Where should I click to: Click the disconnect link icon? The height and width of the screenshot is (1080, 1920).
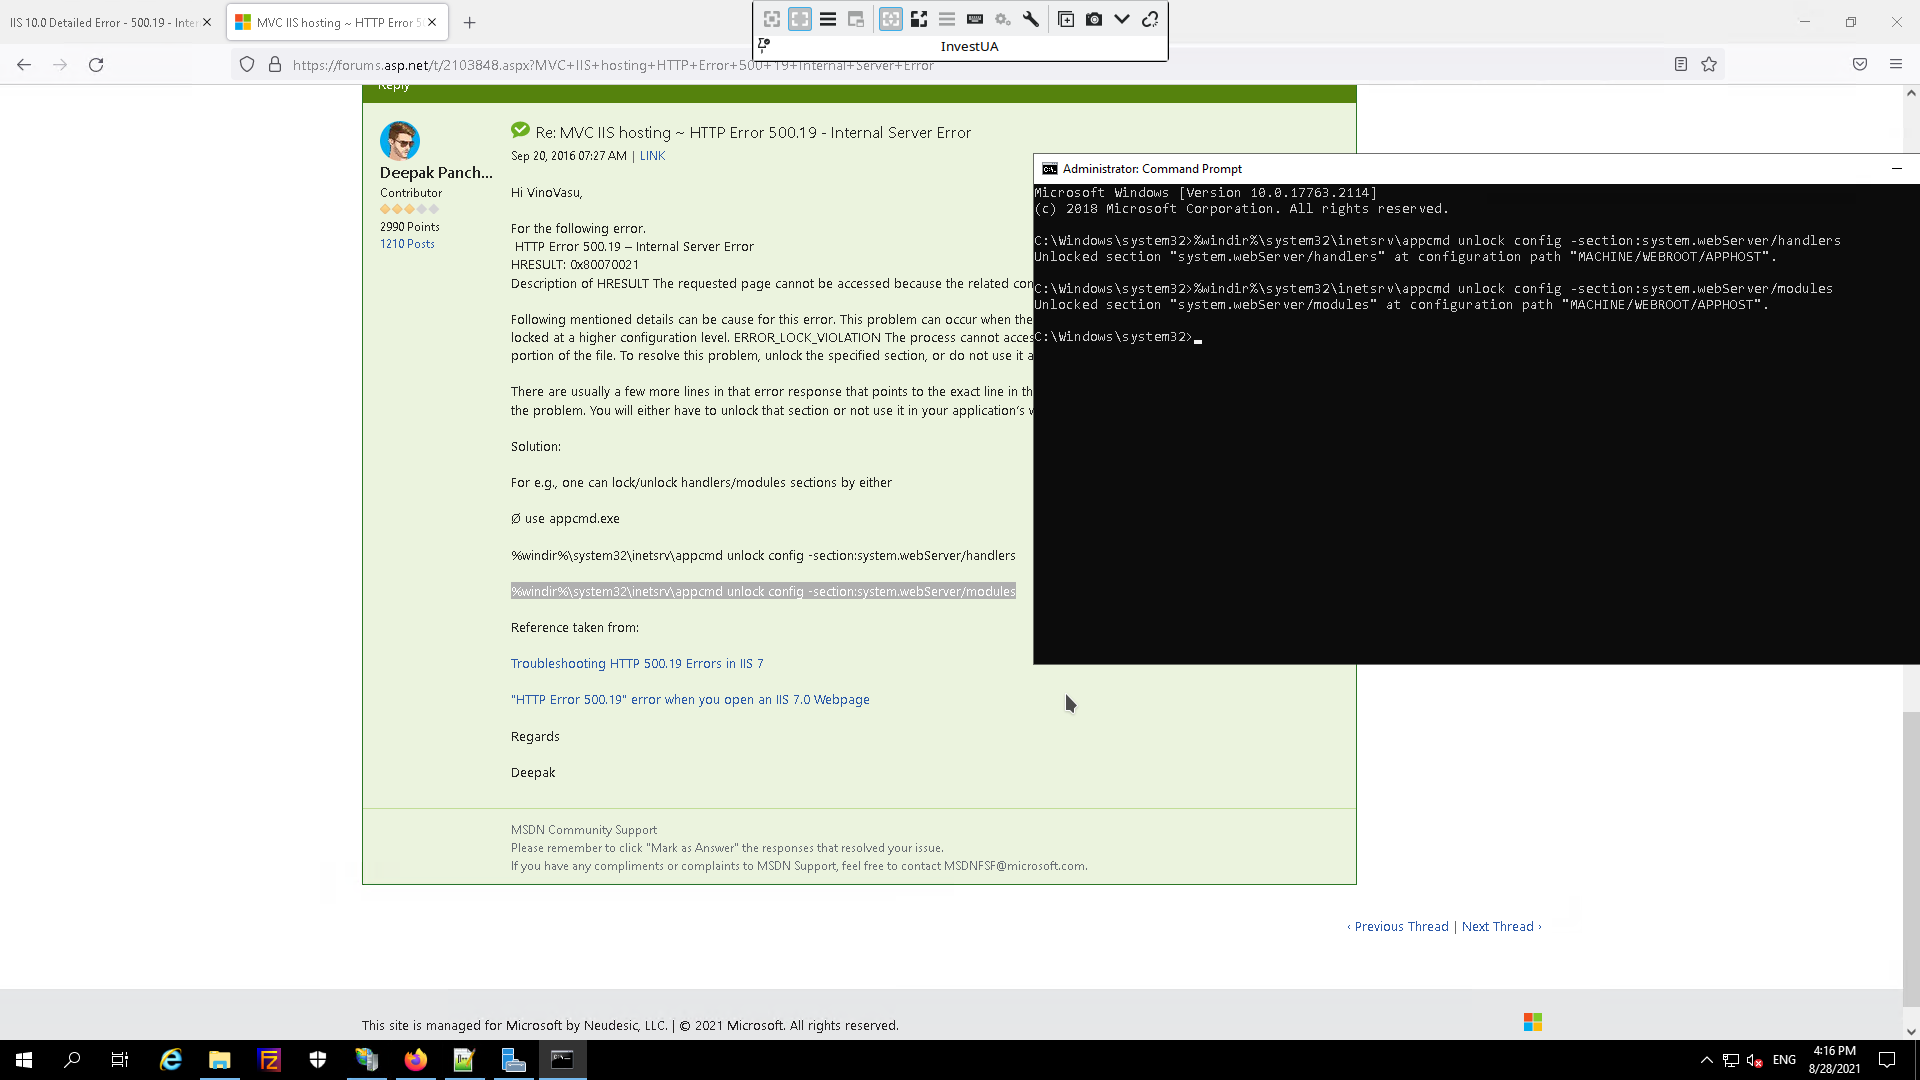pos(1150,19)
